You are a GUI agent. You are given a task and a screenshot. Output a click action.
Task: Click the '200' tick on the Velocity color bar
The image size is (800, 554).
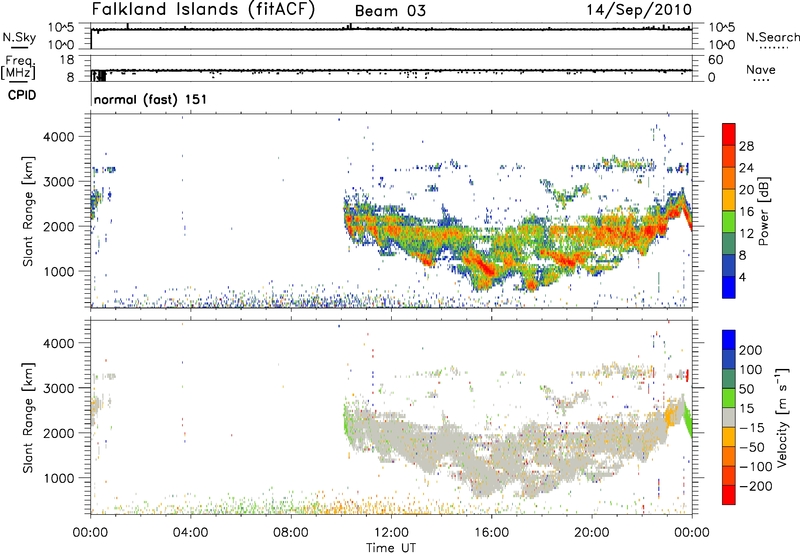(751, 350)
